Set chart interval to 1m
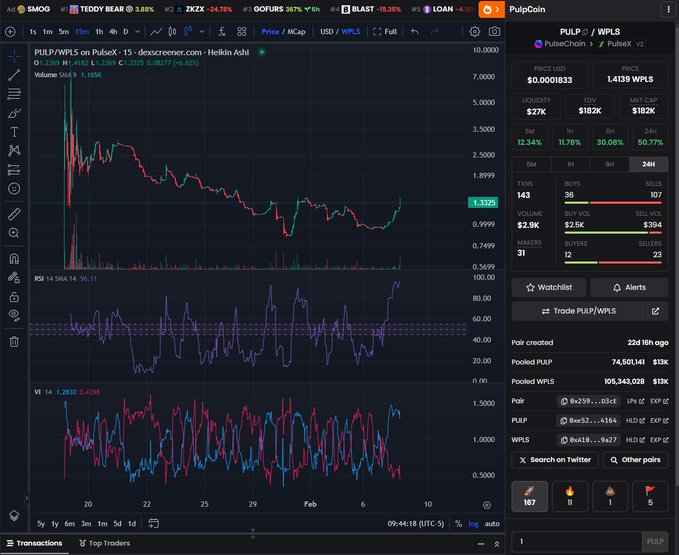Screen dimensions: 679x555 pyautogui.click(x=48, y=32)
